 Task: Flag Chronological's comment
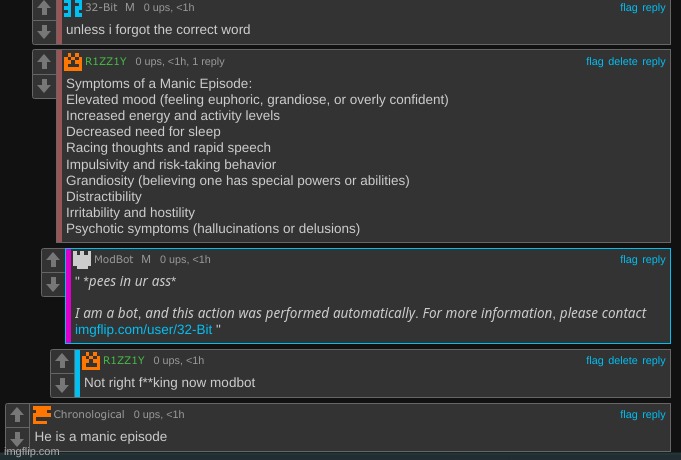[628, 414]
